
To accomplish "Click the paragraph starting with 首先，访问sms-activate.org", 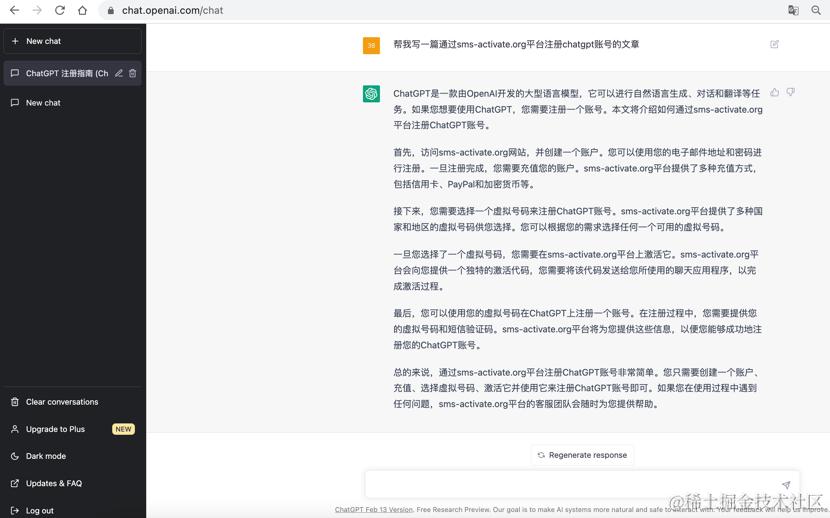I will [578, 168].
